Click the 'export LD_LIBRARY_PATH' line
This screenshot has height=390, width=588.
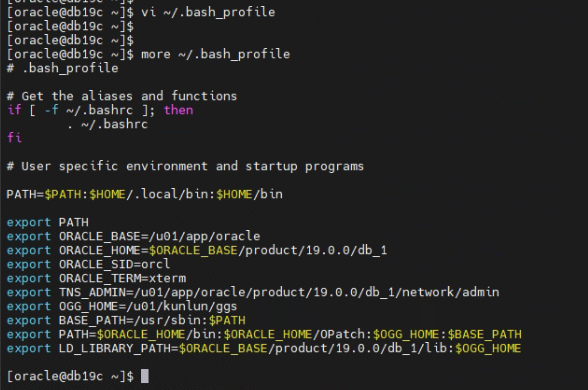coord(264,348)
